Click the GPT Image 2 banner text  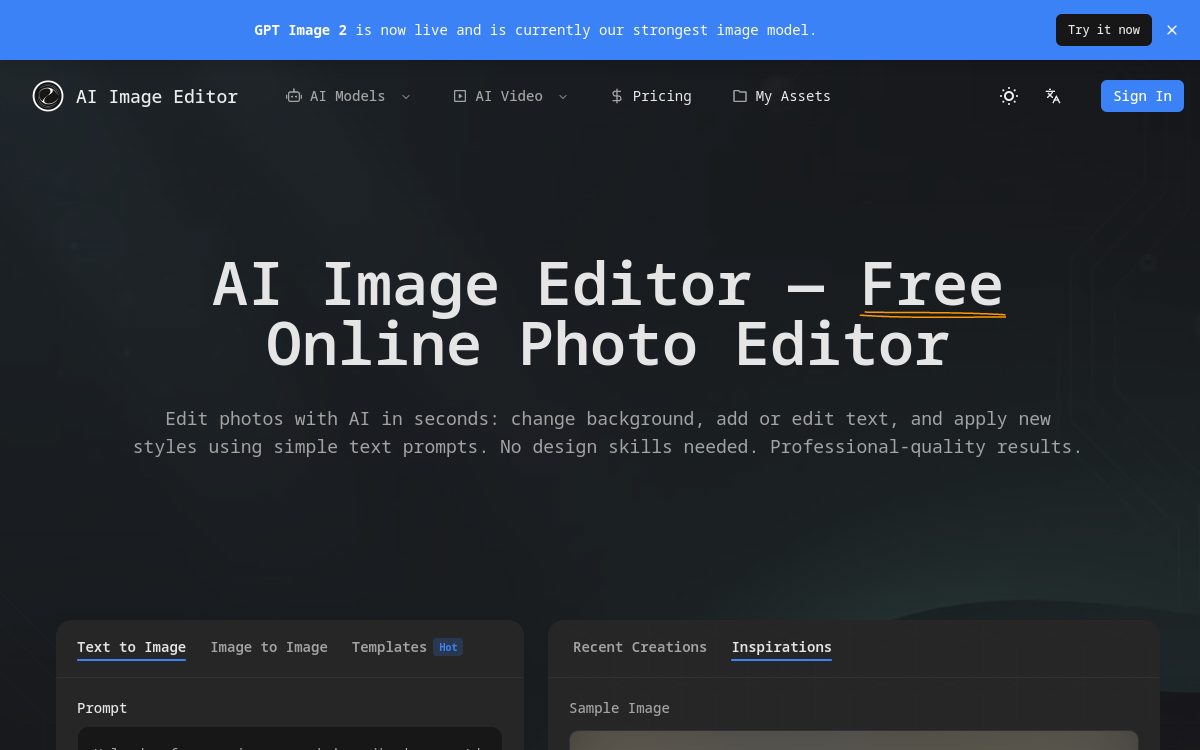pos(535,30)
